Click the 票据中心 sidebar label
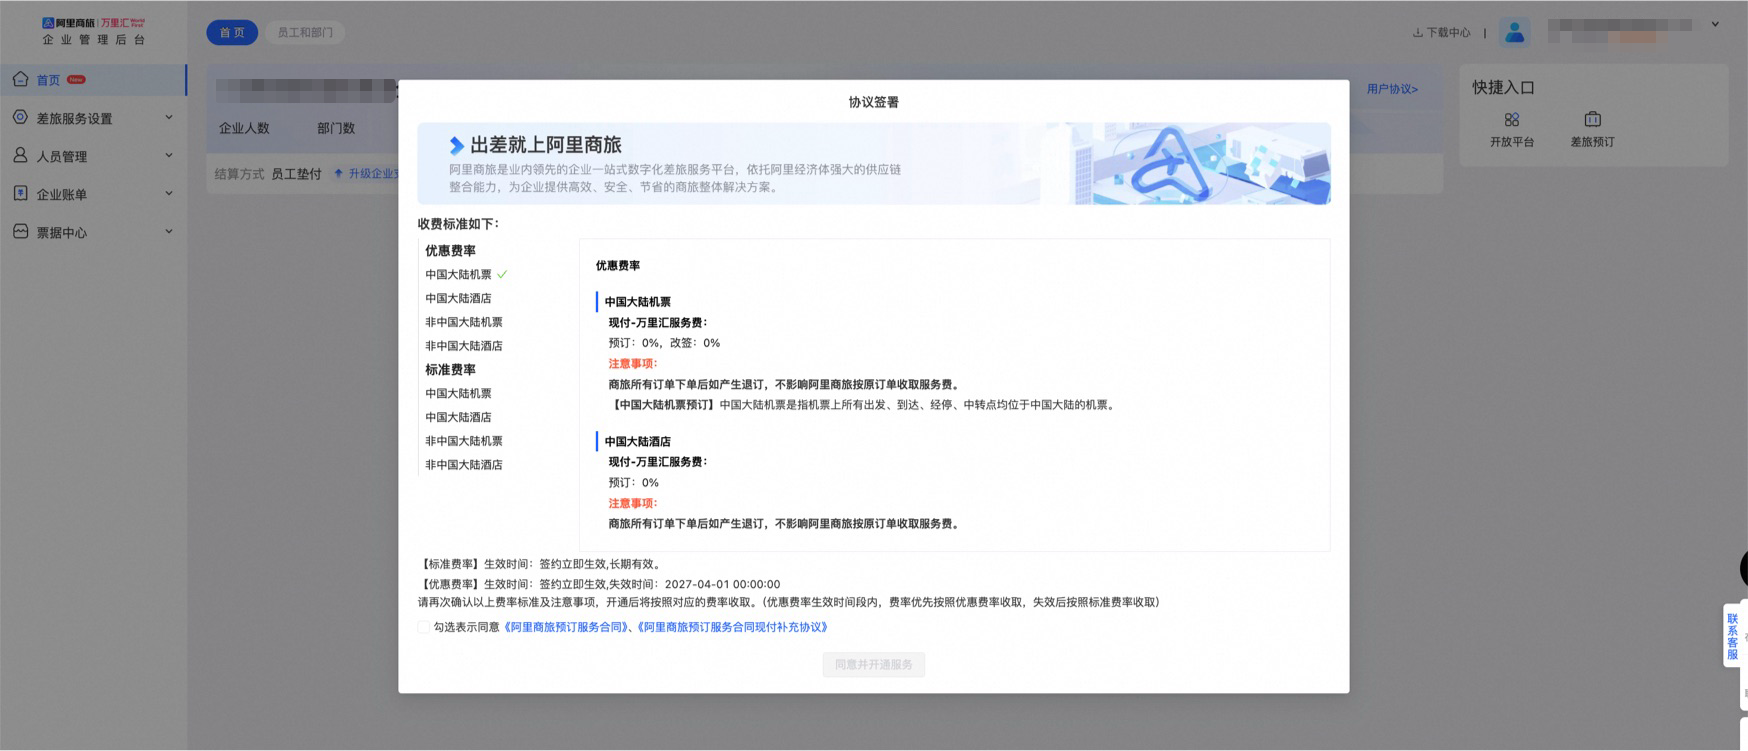This screenshot has width=1748, height=751. click(x=62, y=232)
